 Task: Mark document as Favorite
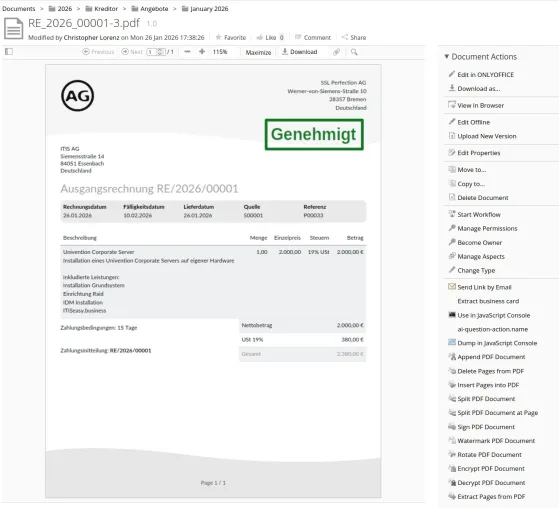point(231,37)
